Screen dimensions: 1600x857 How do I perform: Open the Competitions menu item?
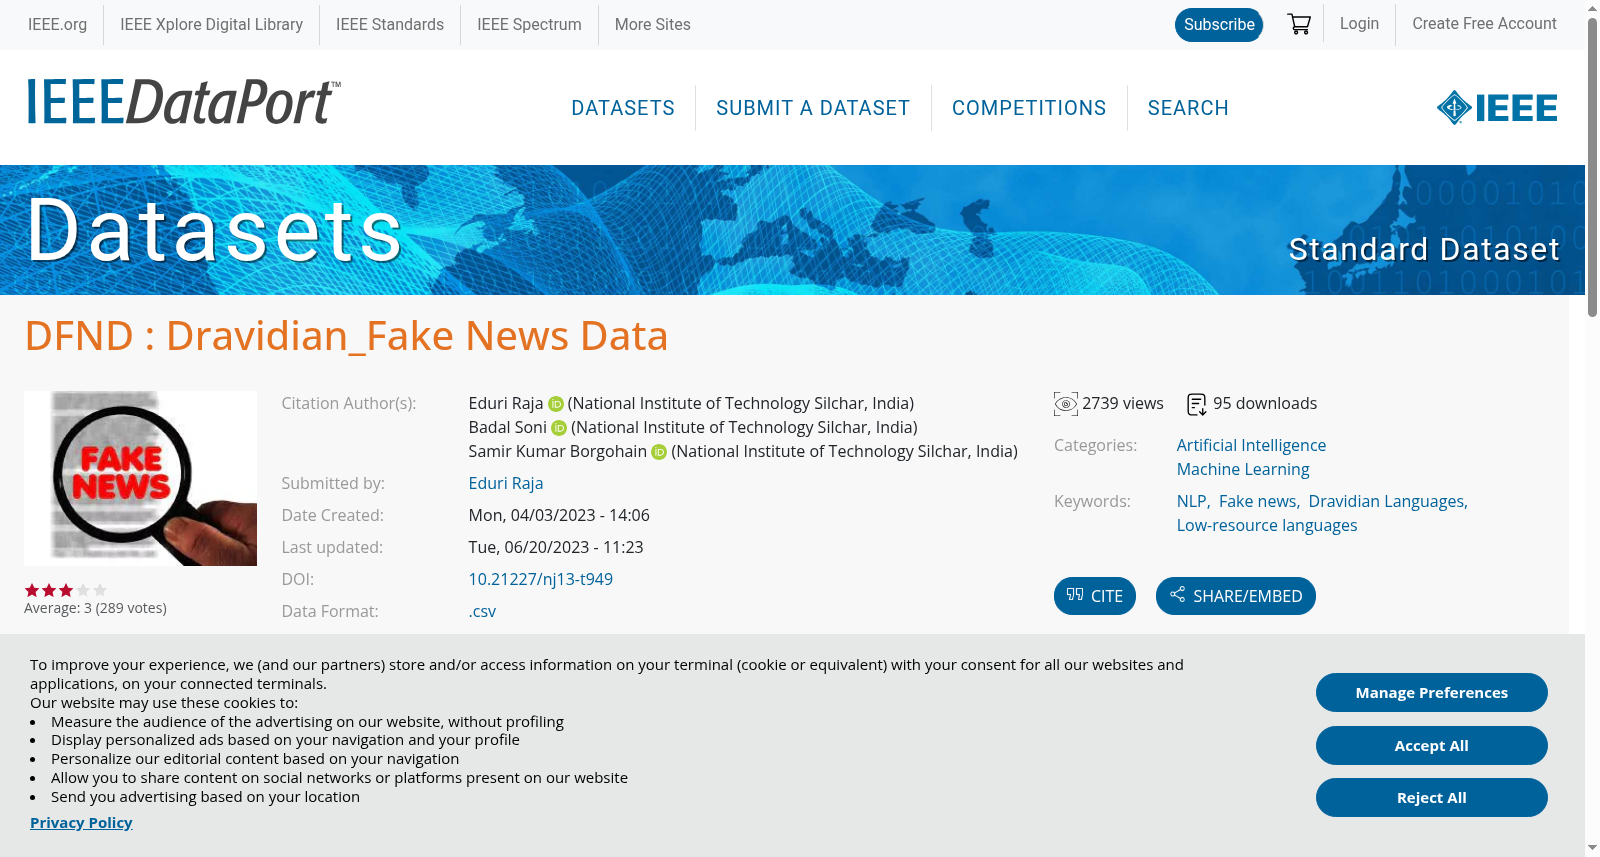tap(1029, 108)
